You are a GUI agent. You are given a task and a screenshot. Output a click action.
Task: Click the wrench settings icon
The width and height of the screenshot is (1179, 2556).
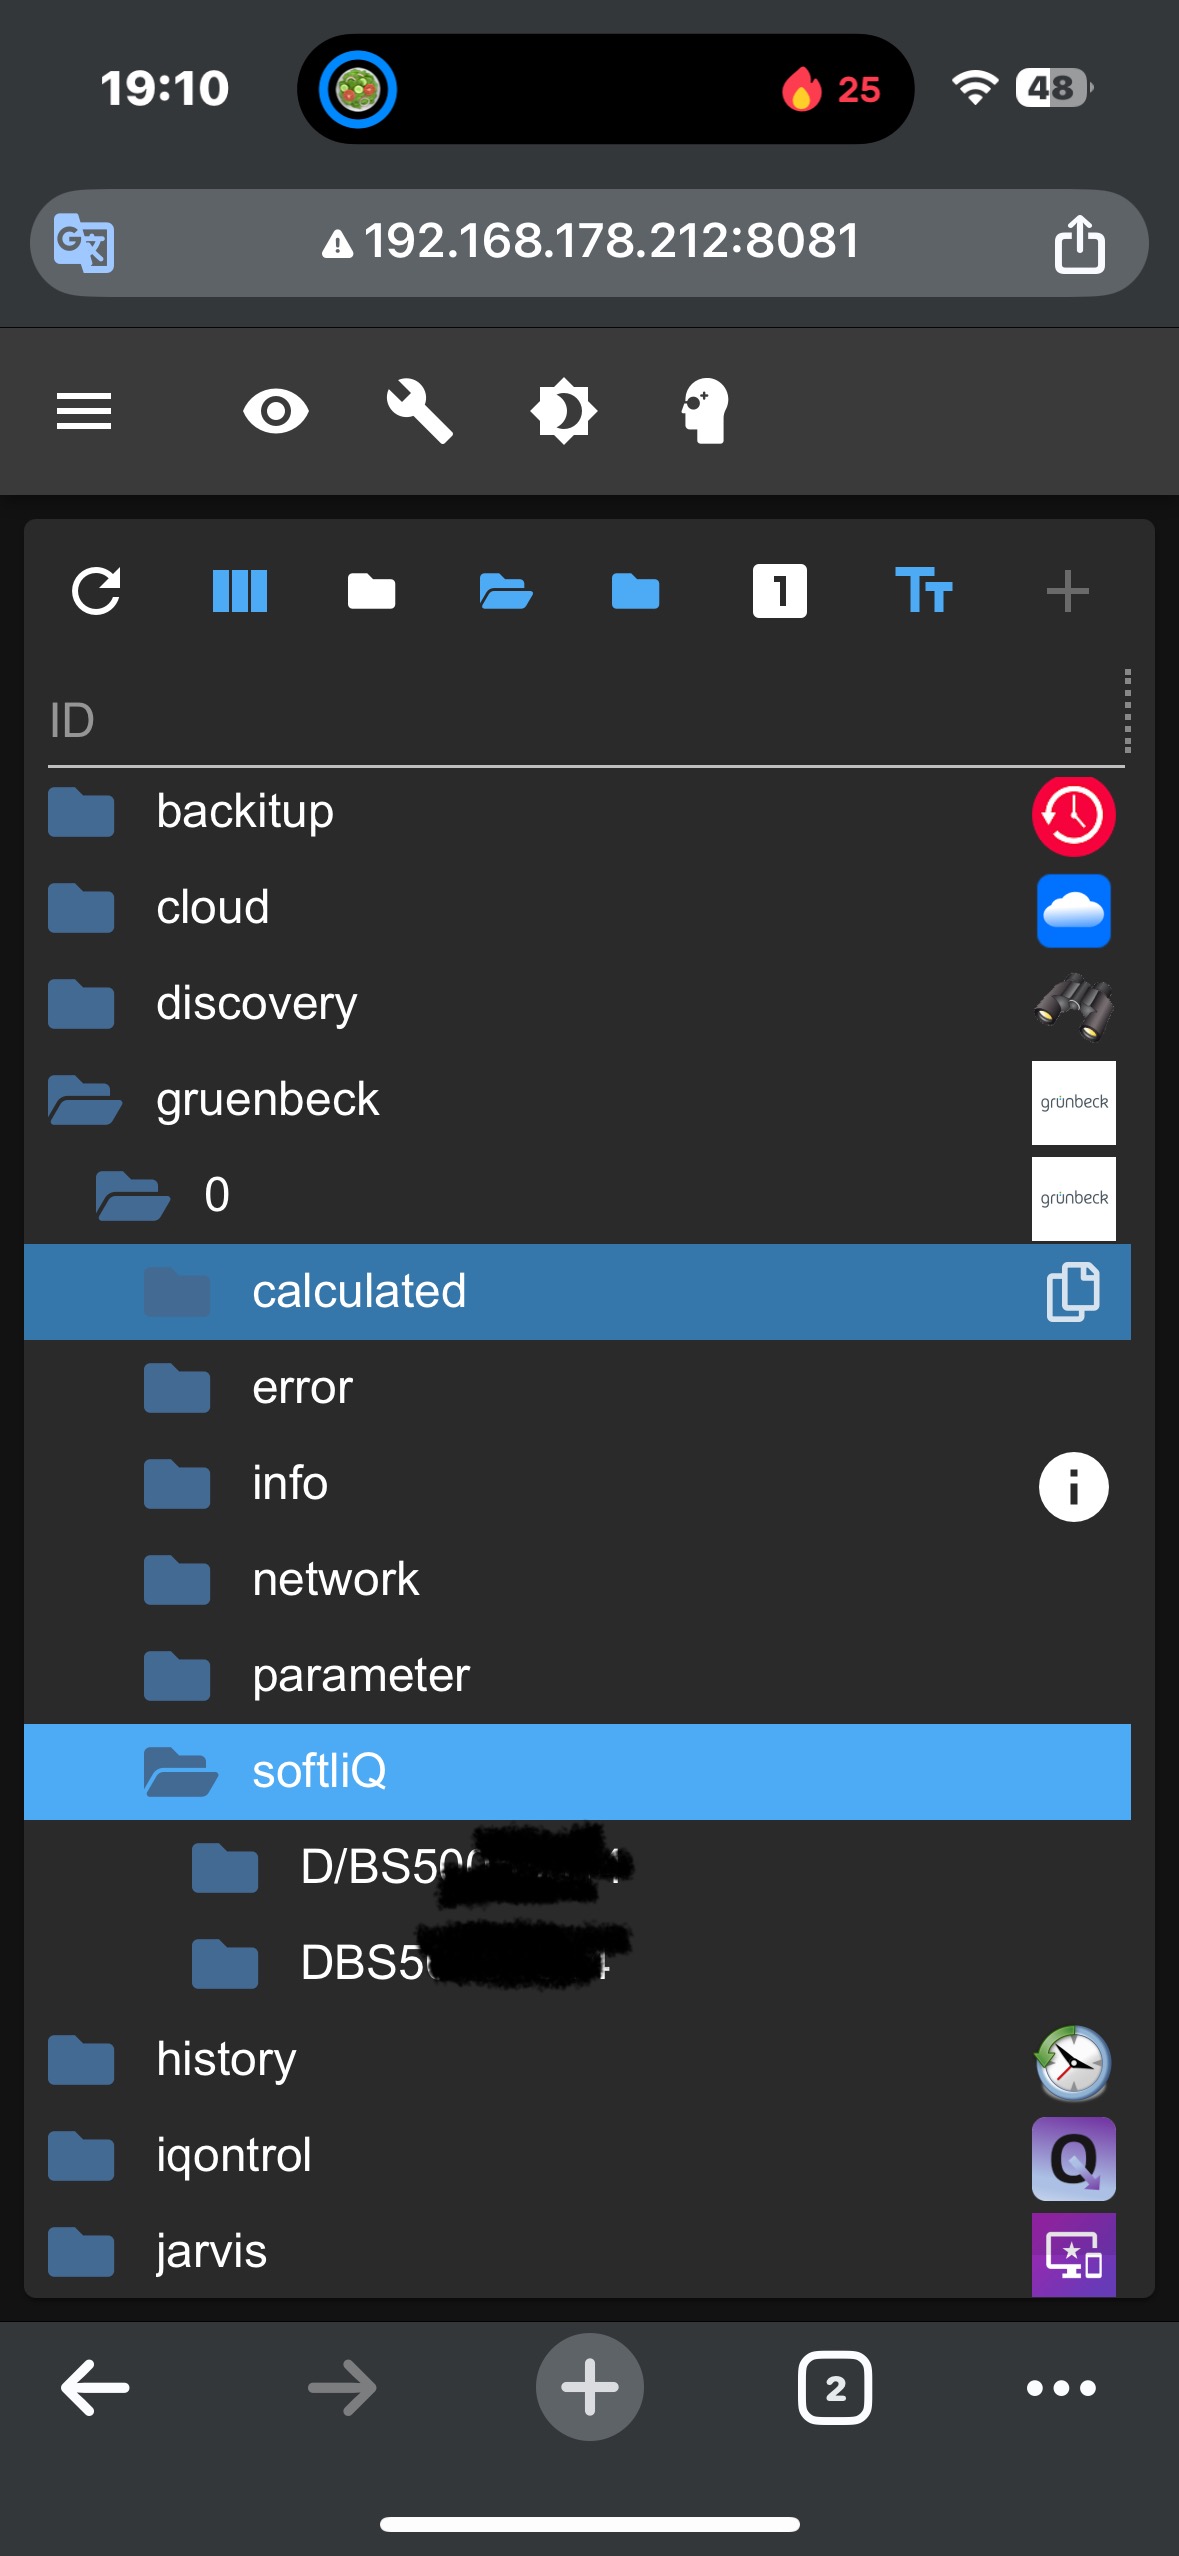(x=420, y=411)
